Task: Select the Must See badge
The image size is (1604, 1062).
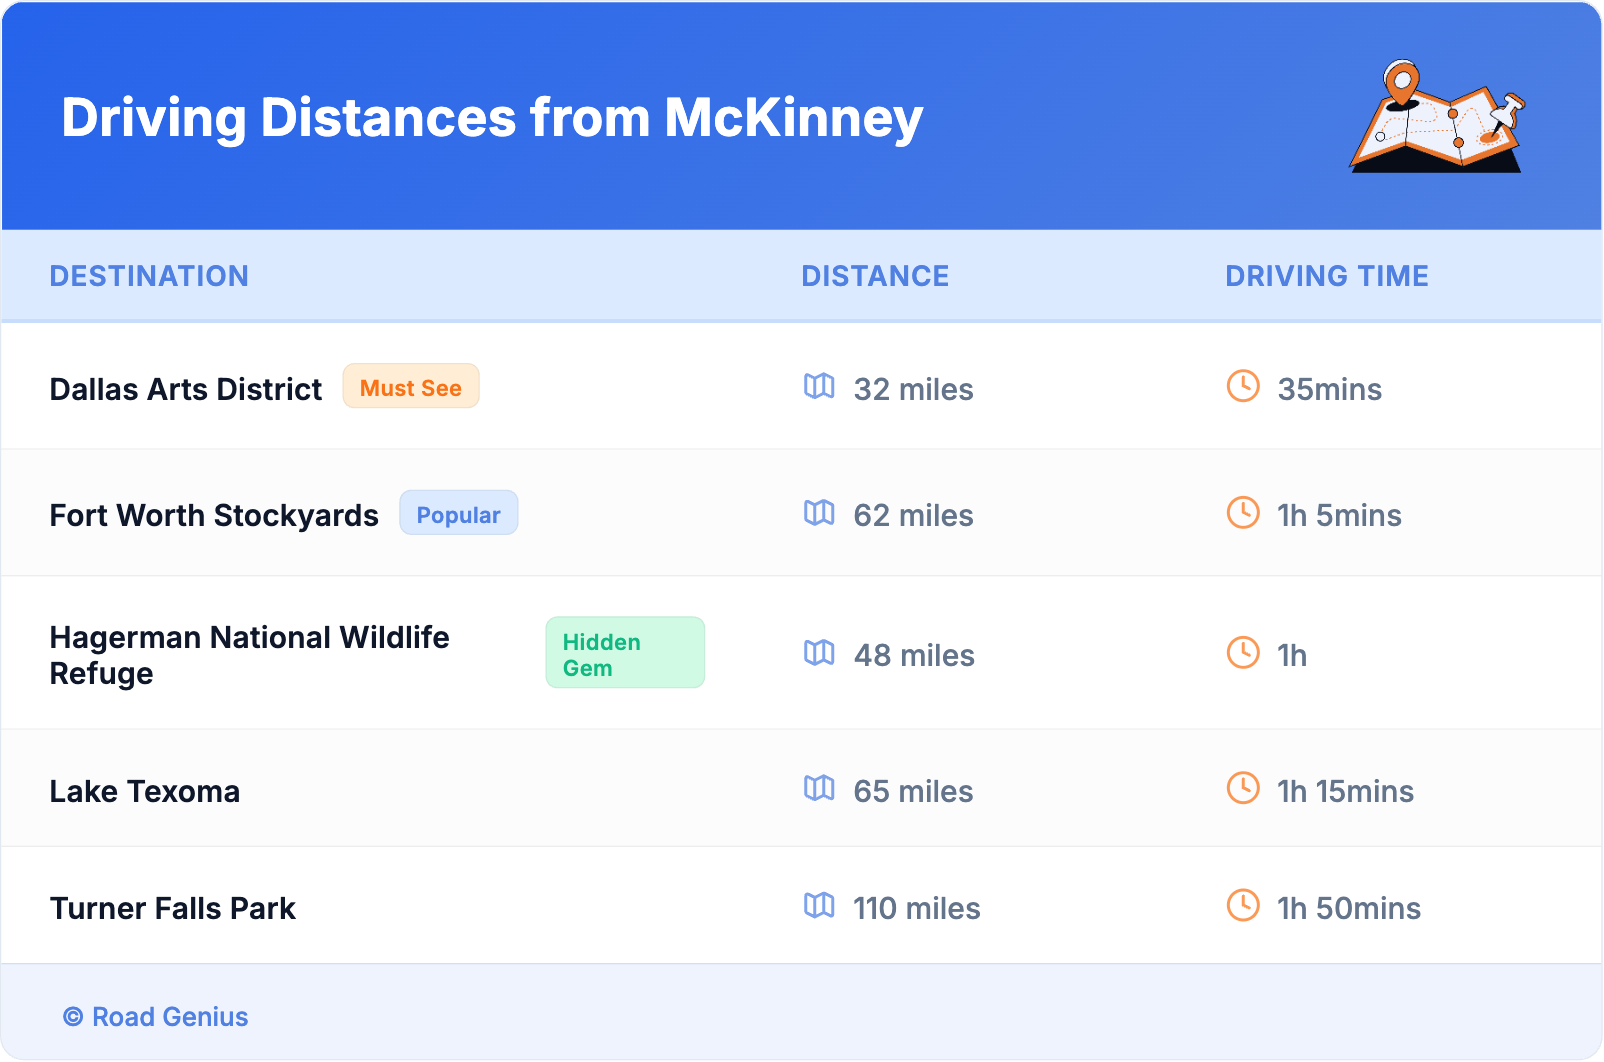Action: tap(411, 387)
